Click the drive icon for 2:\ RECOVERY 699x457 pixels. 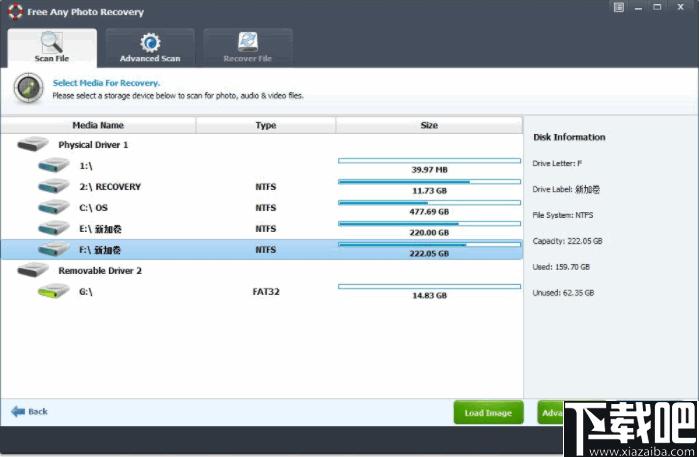click(53, 186)
